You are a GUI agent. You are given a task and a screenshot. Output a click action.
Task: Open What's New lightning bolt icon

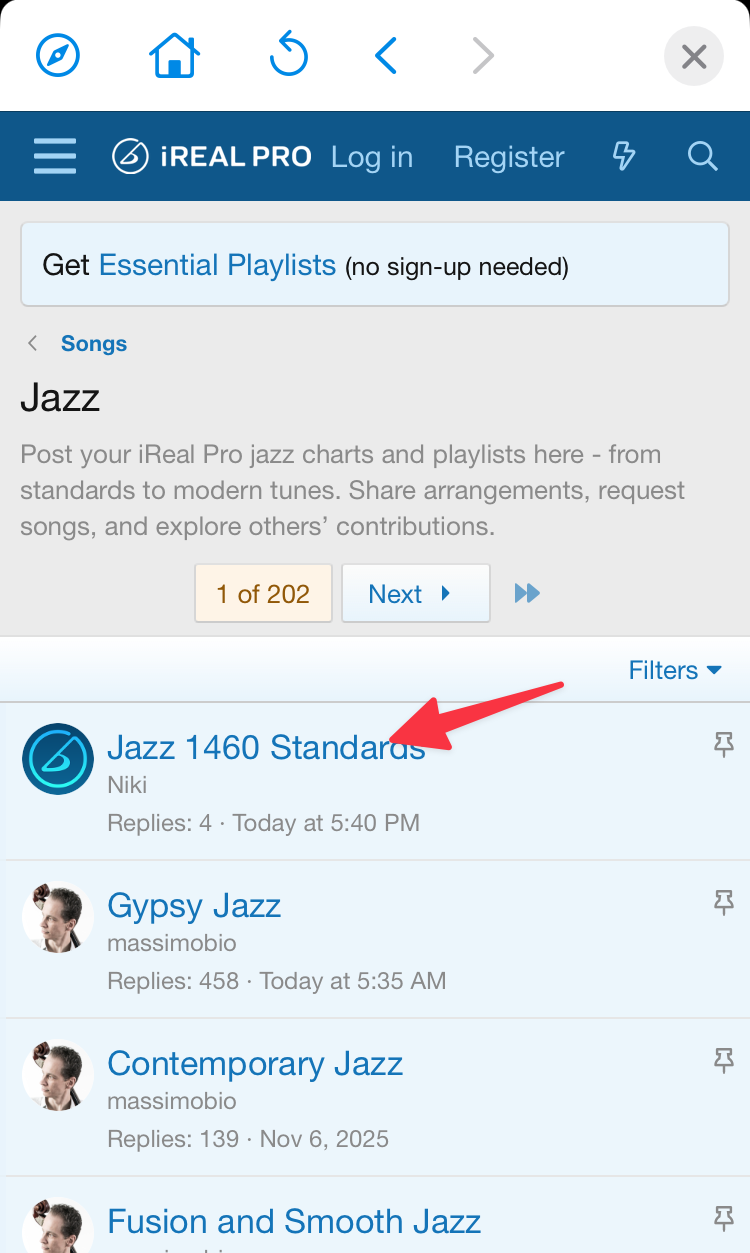pyautogui.click(x=624, y=157)
